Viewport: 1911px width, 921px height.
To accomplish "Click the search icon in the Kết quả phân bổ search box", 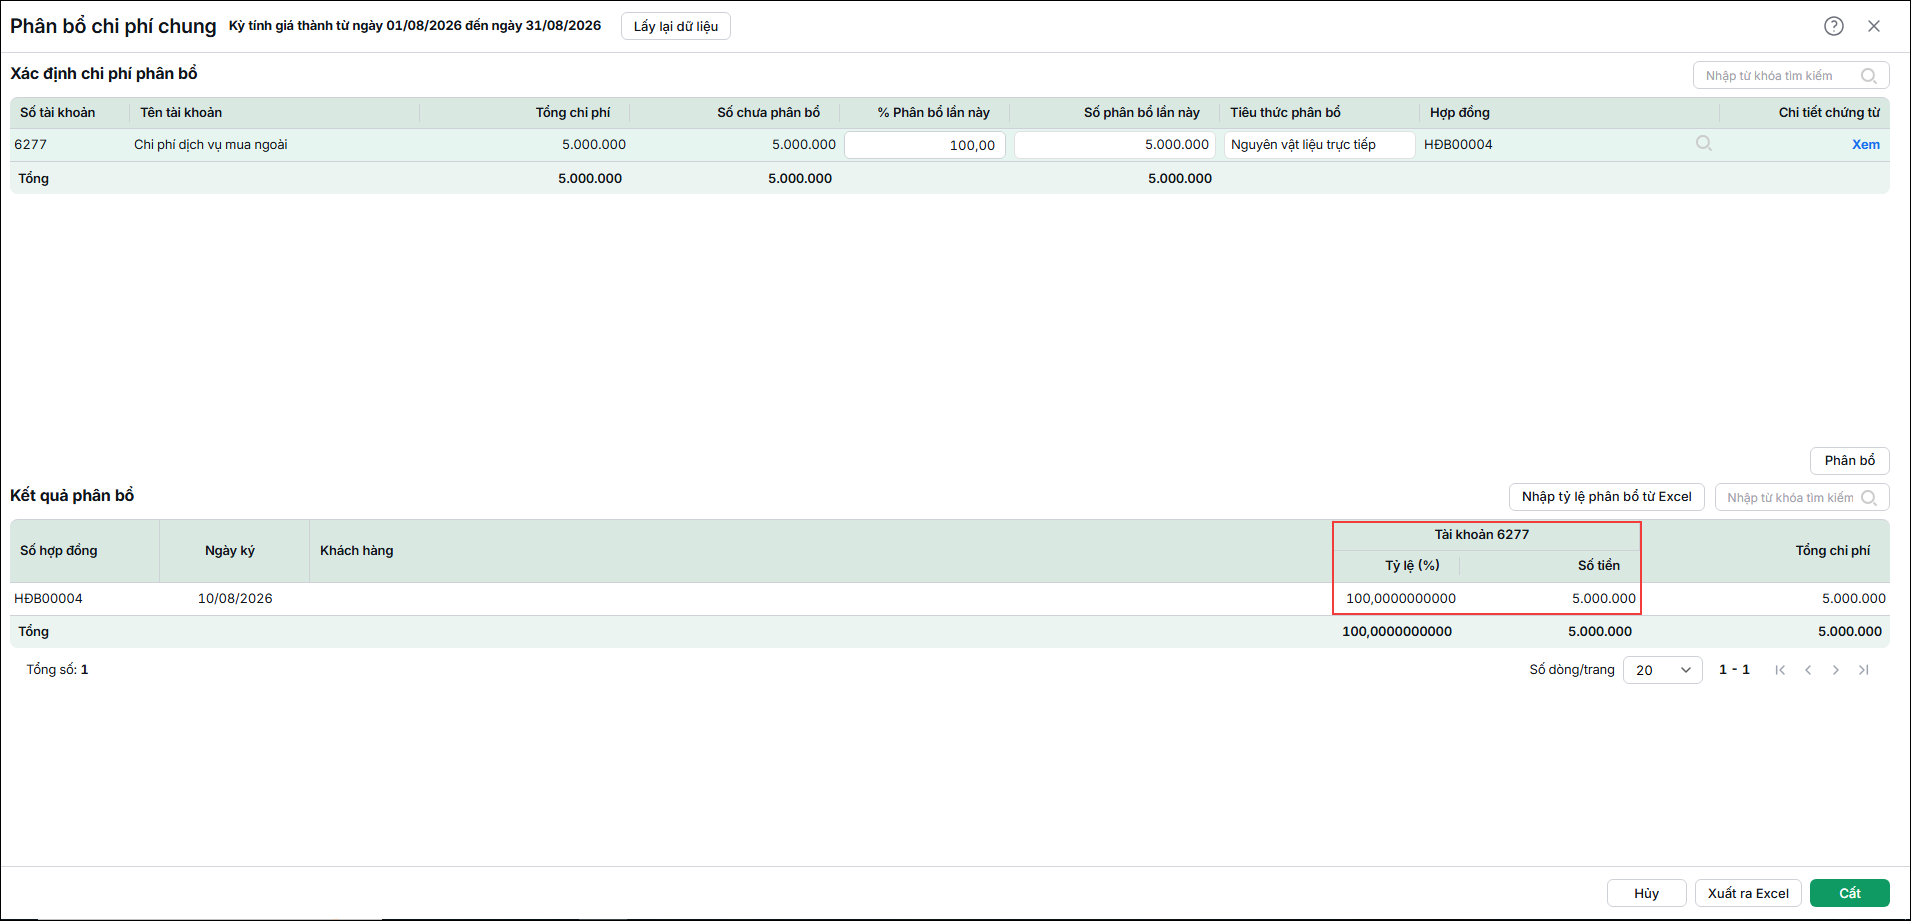I will [1868, 498].
